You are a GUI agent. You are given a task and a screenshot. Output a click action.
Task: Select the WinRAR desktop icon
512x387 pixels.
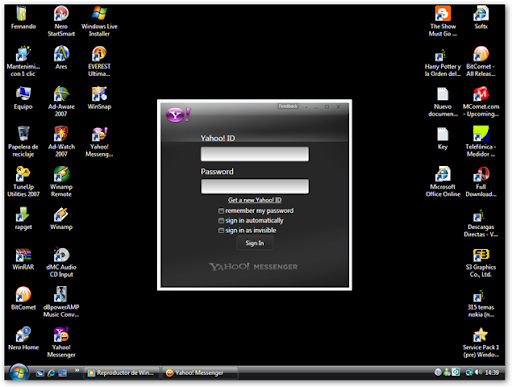pos(23,255)
